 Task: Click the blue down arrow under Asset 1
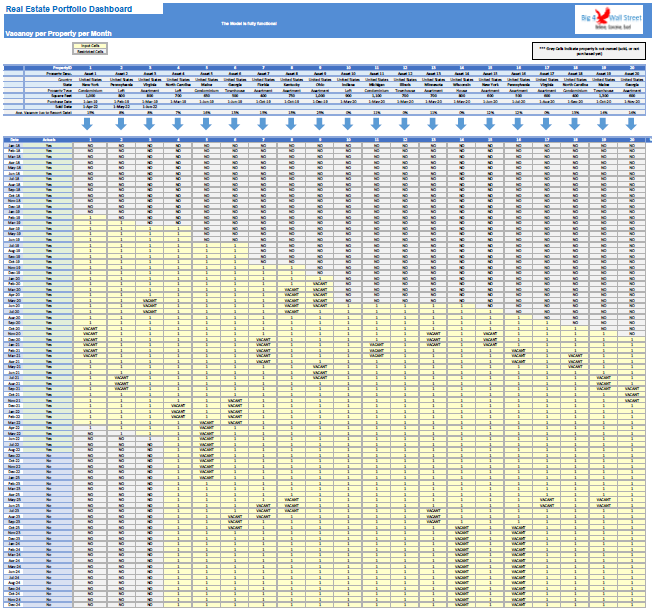(87, 124)
